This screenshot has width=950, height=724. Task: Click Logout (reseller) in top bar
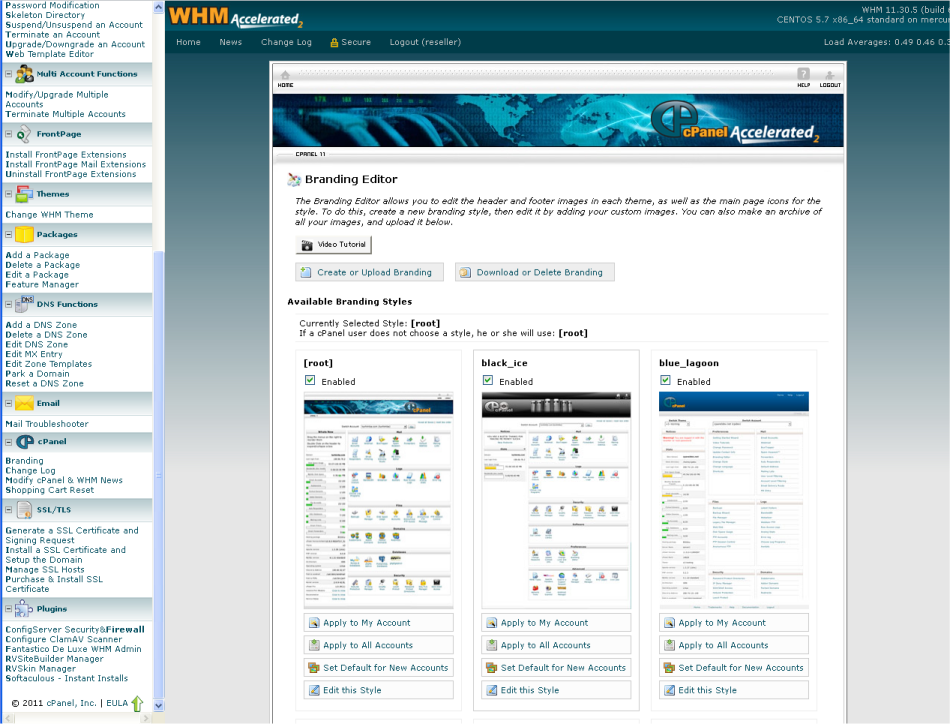425,42
